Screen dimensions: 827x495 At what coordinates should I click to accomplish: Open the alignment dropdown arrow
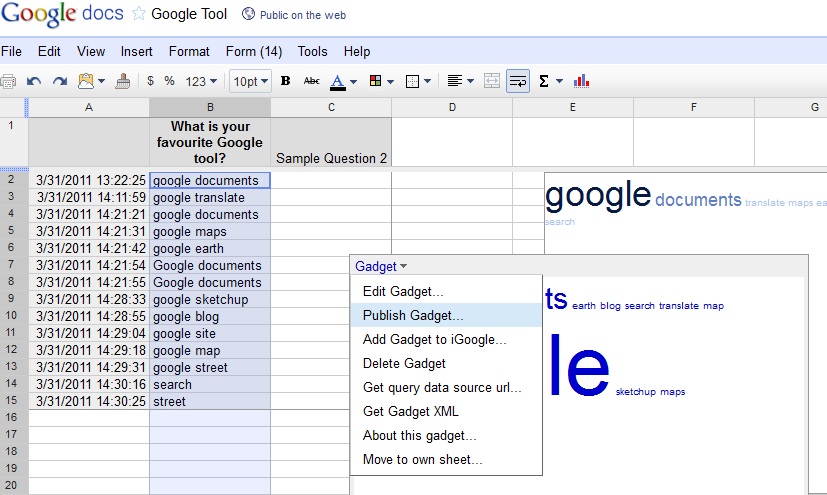click(x=470, y=81)
